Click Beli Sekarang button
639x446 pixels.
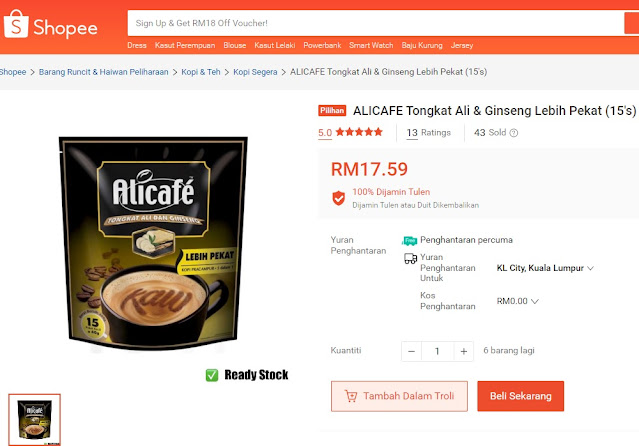pyautogui.click(x=520, y=396)
